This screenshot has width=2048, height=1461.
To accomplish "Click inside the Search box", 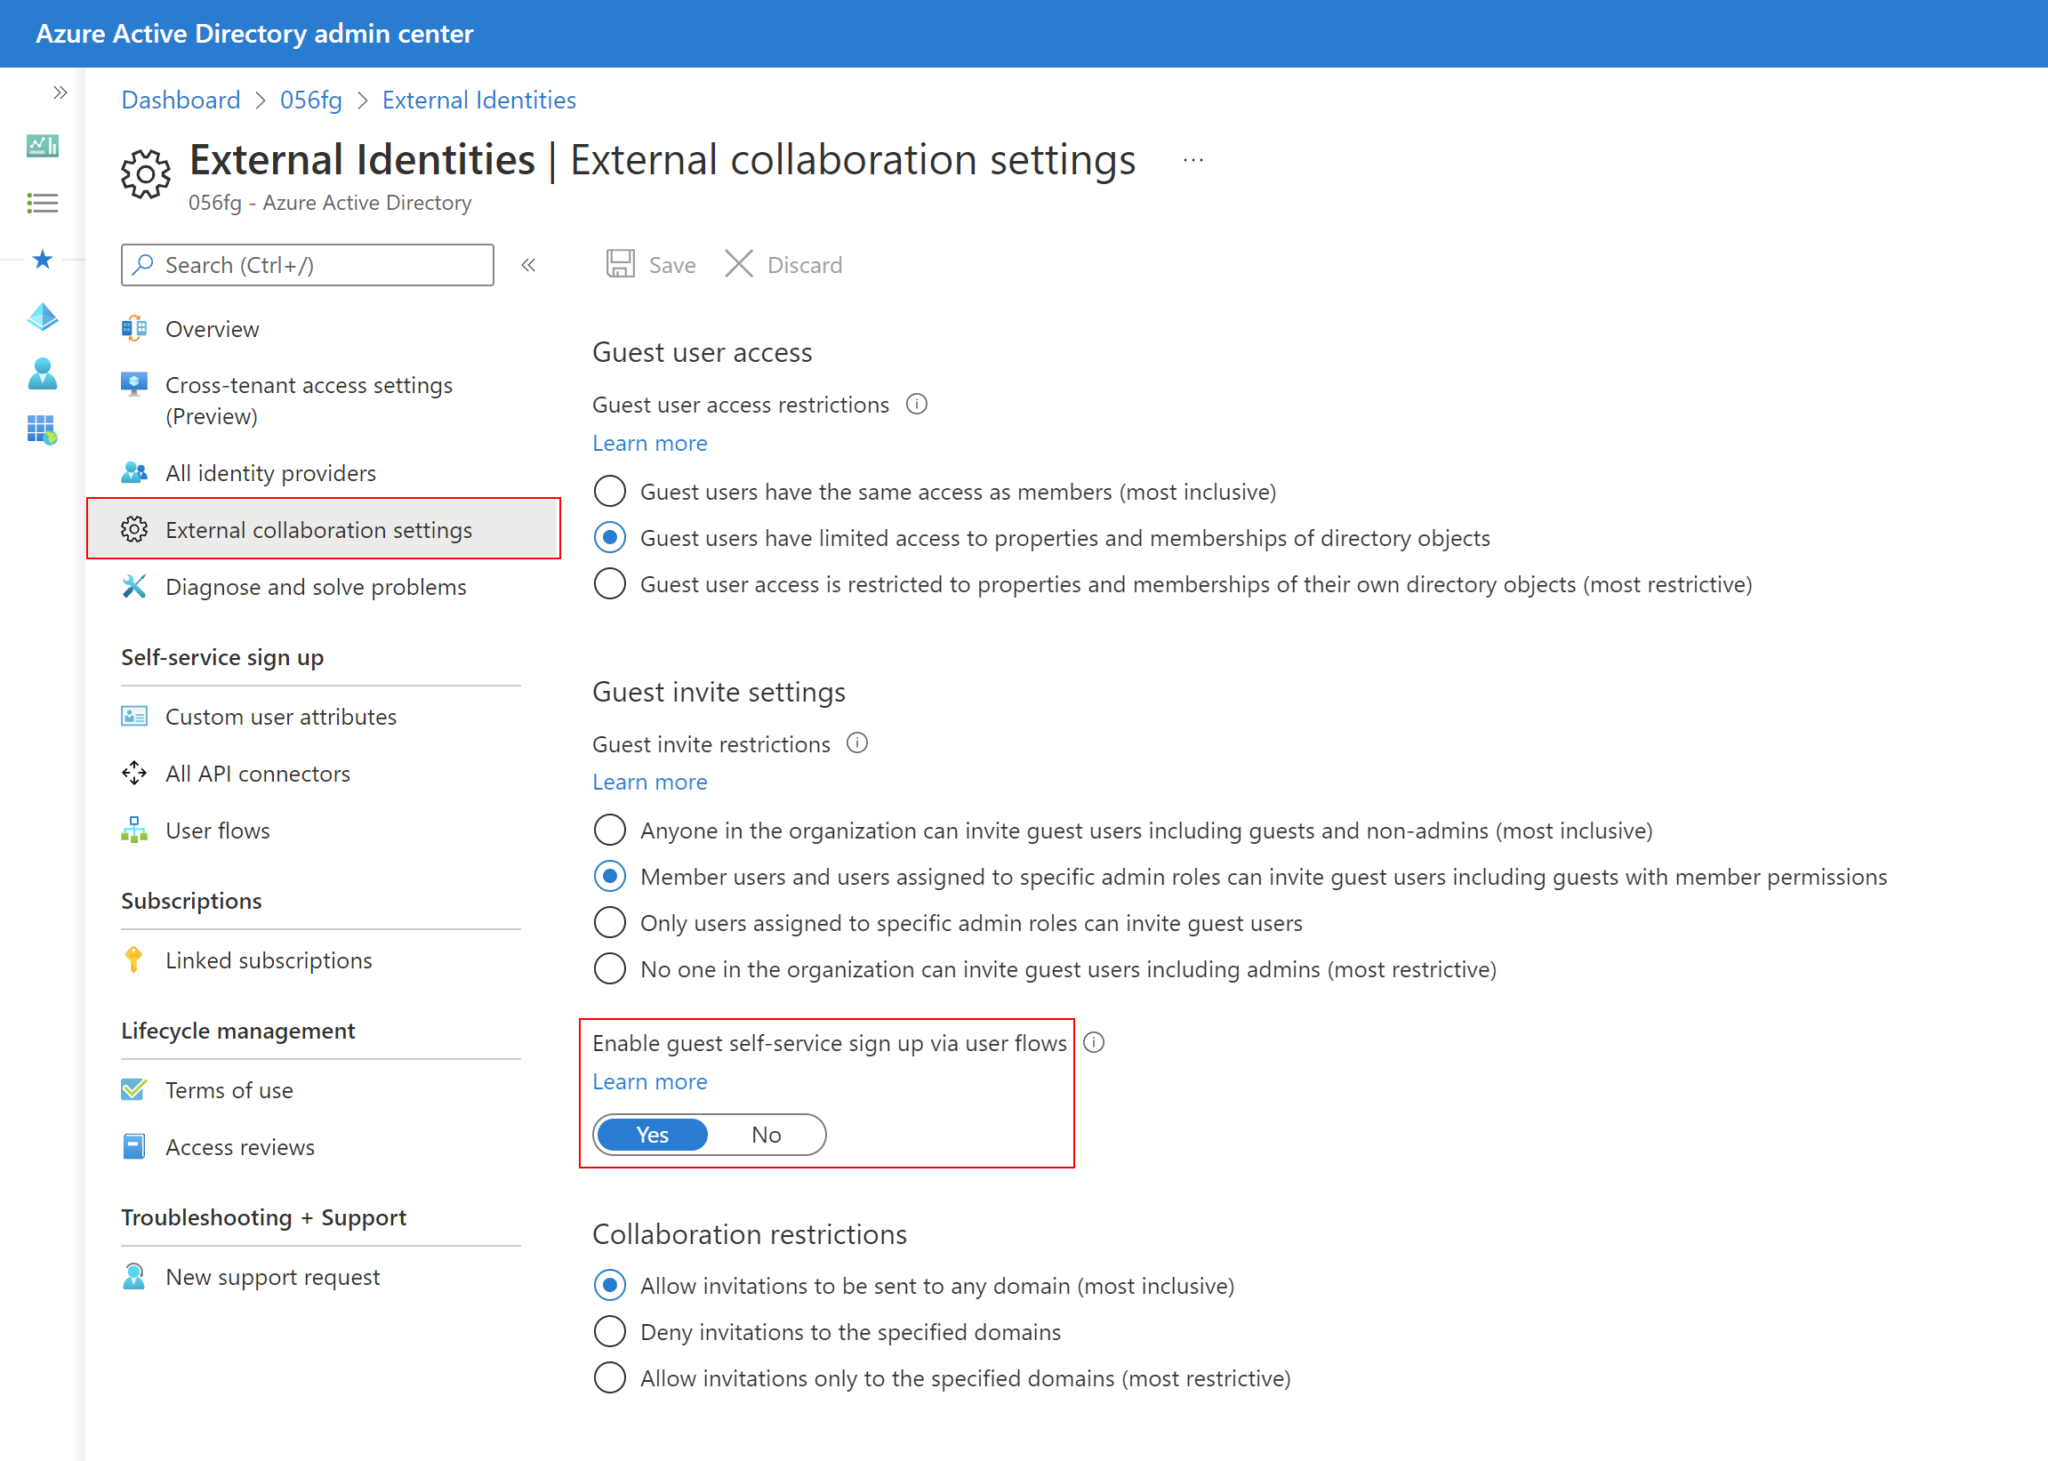I will click(x=307, y=265).
